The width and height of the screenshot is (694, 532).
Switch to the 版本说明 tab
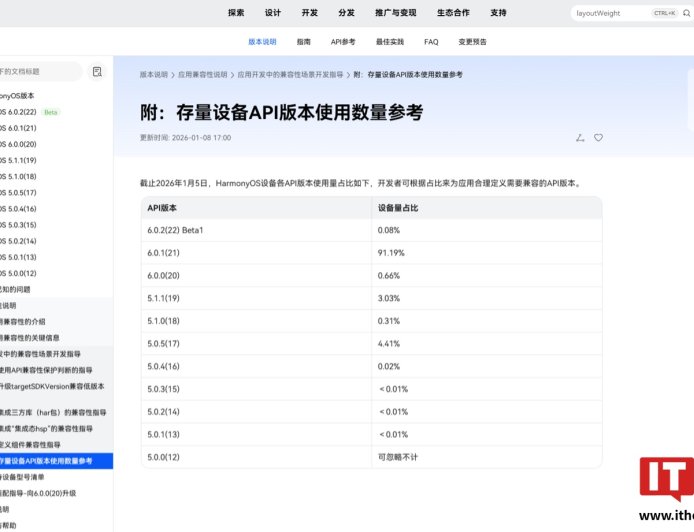point(262,42)
